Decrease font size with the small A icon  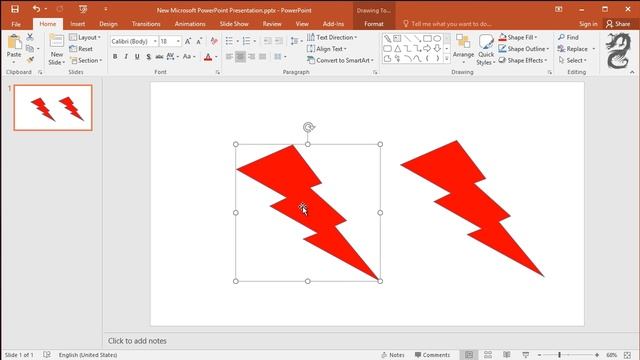click(x=199, y=41)
